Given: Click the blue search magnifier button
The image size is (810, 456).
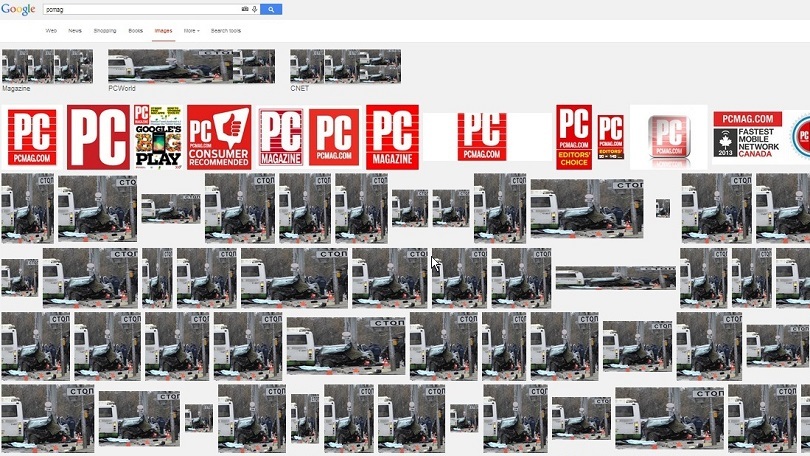Looking at the screenshot, I should [x=271, y=9].
